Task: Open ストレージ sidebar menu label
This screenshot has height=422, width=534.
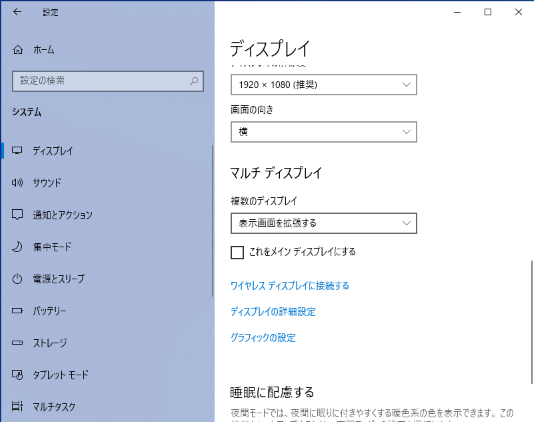Action: coord(50,343)
